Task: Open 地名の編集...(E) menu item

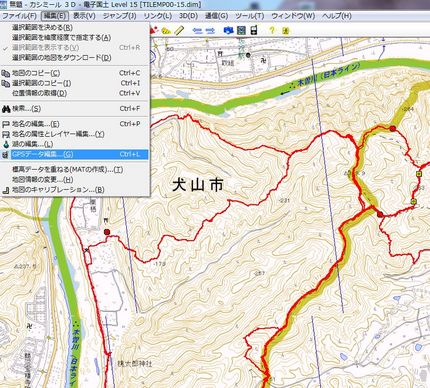Action: click(75, 124)
